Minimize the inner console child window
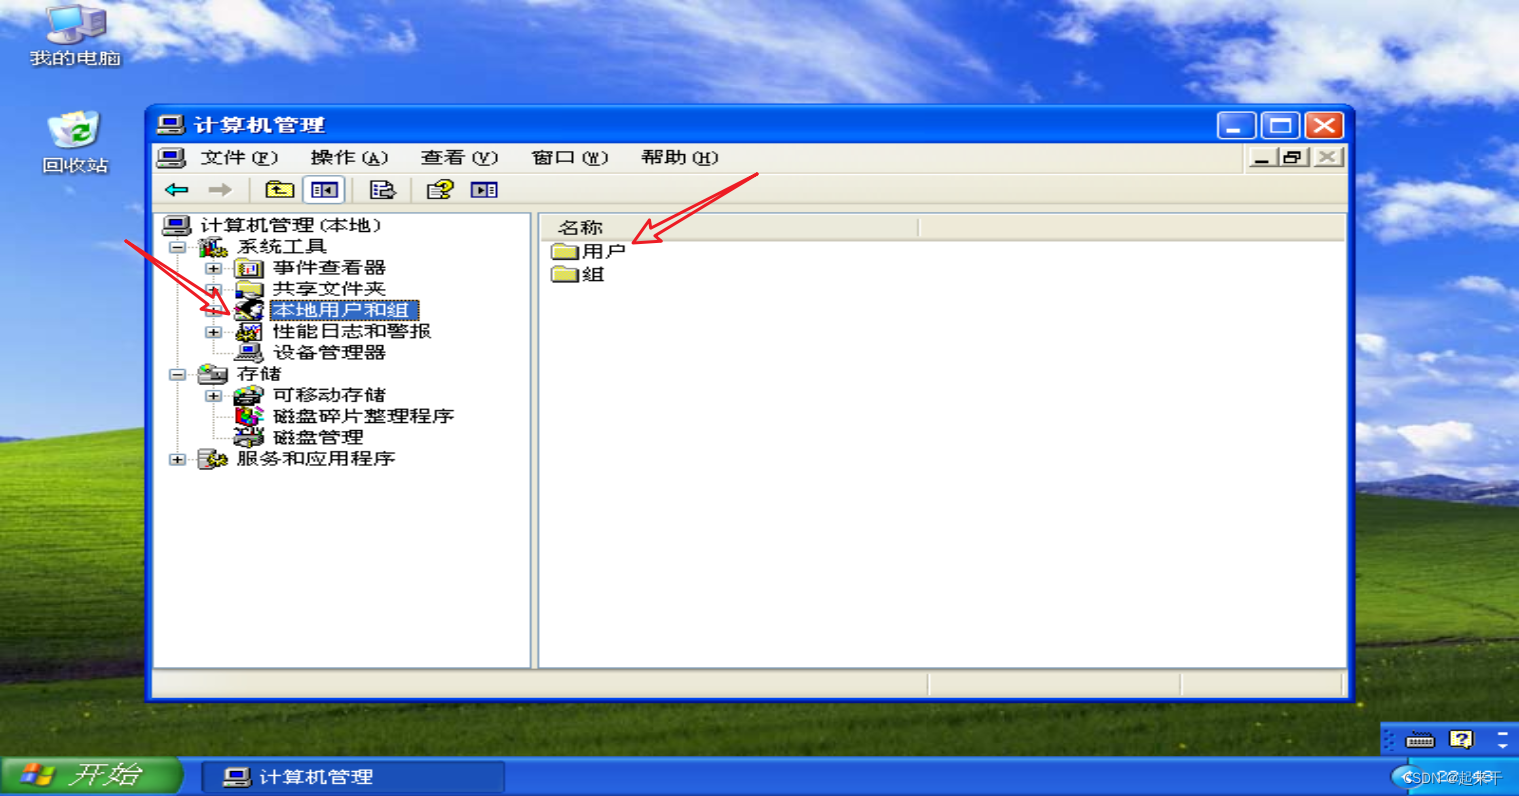This screenshot has width=1519, height=796. [1261, 157]
